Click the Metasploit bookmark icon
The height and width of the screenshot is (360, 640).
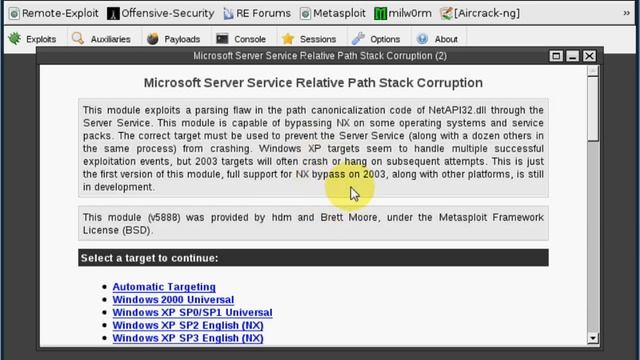(x=305, y=13)
